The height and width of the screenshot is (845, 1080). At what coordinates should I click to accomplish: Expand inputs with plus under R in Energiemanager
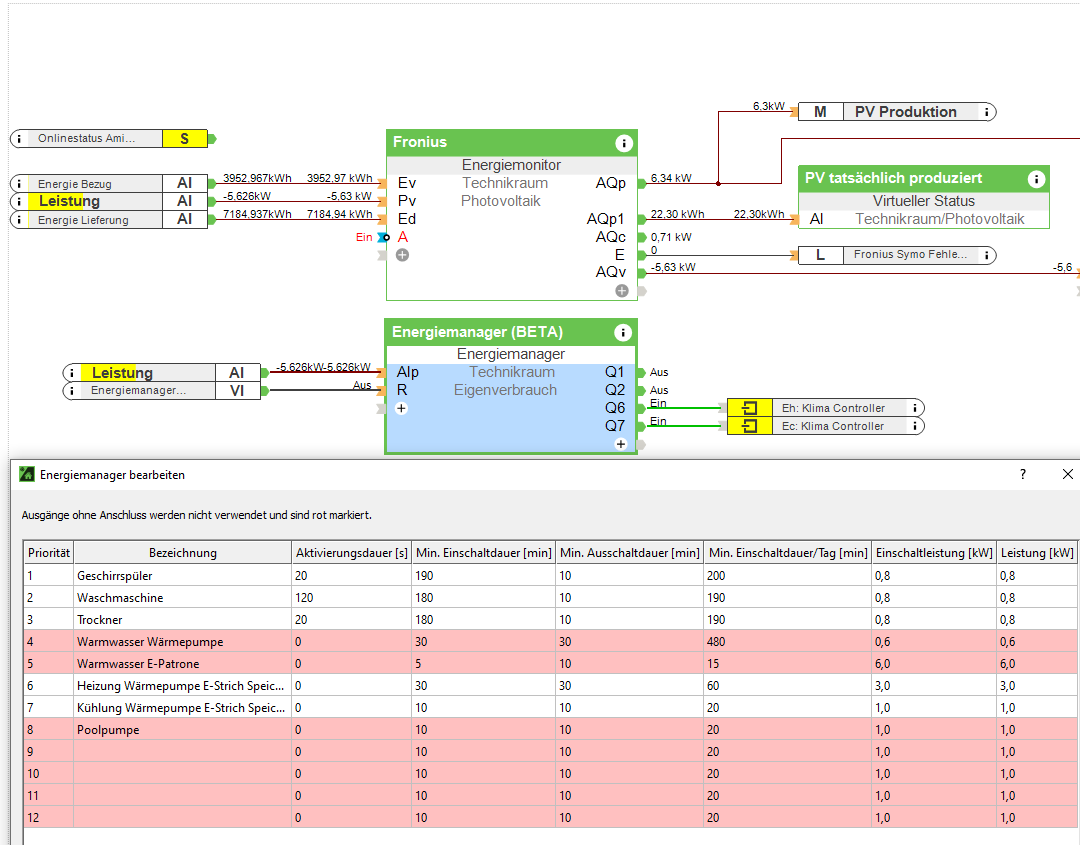point(402,408)
